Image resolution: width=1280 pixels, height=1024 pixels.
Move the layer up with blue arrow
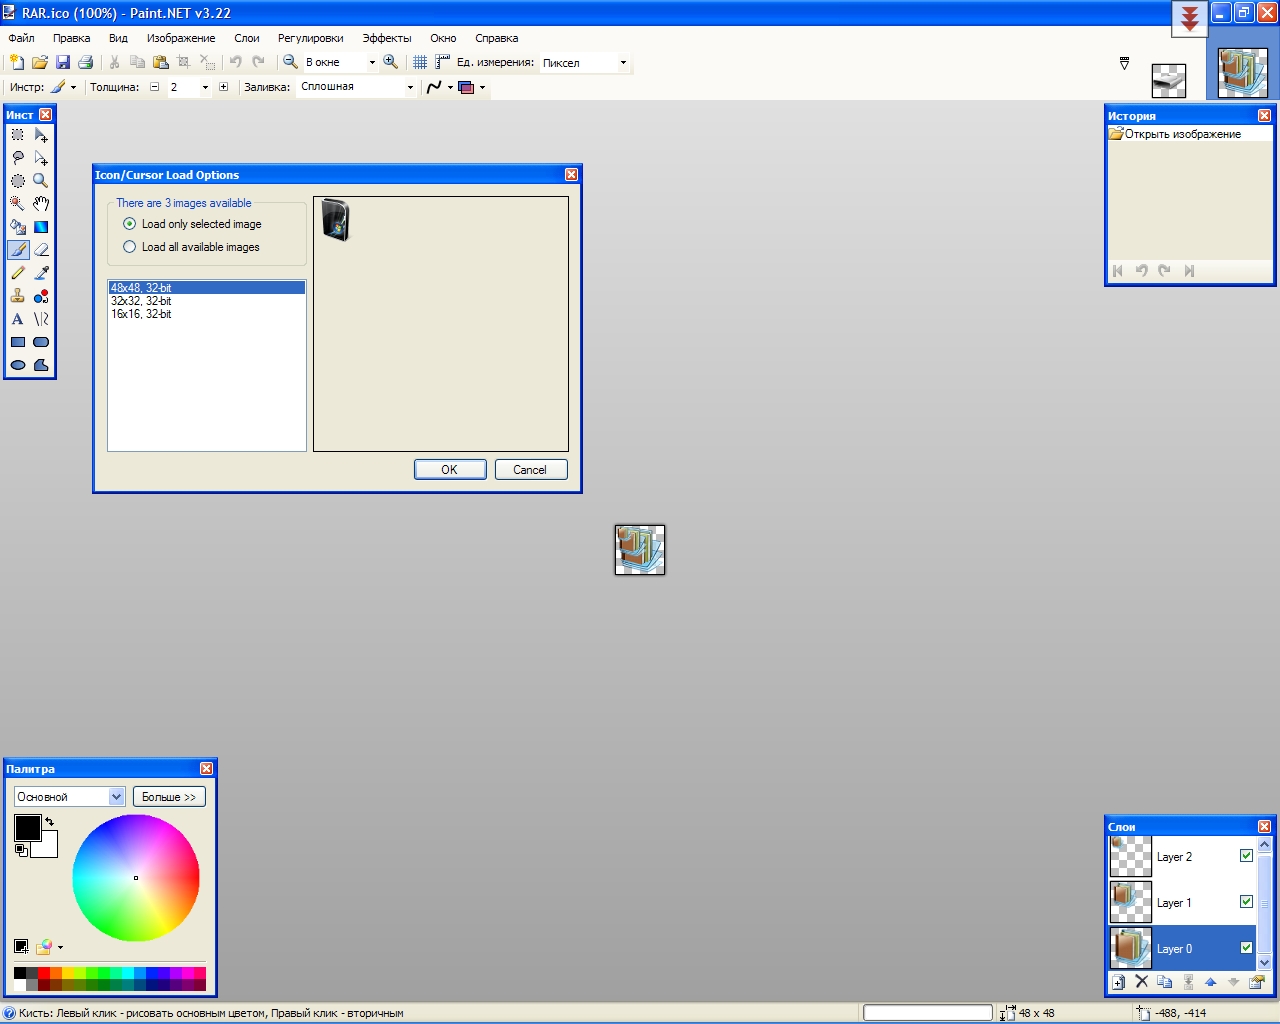(1211, 982)
